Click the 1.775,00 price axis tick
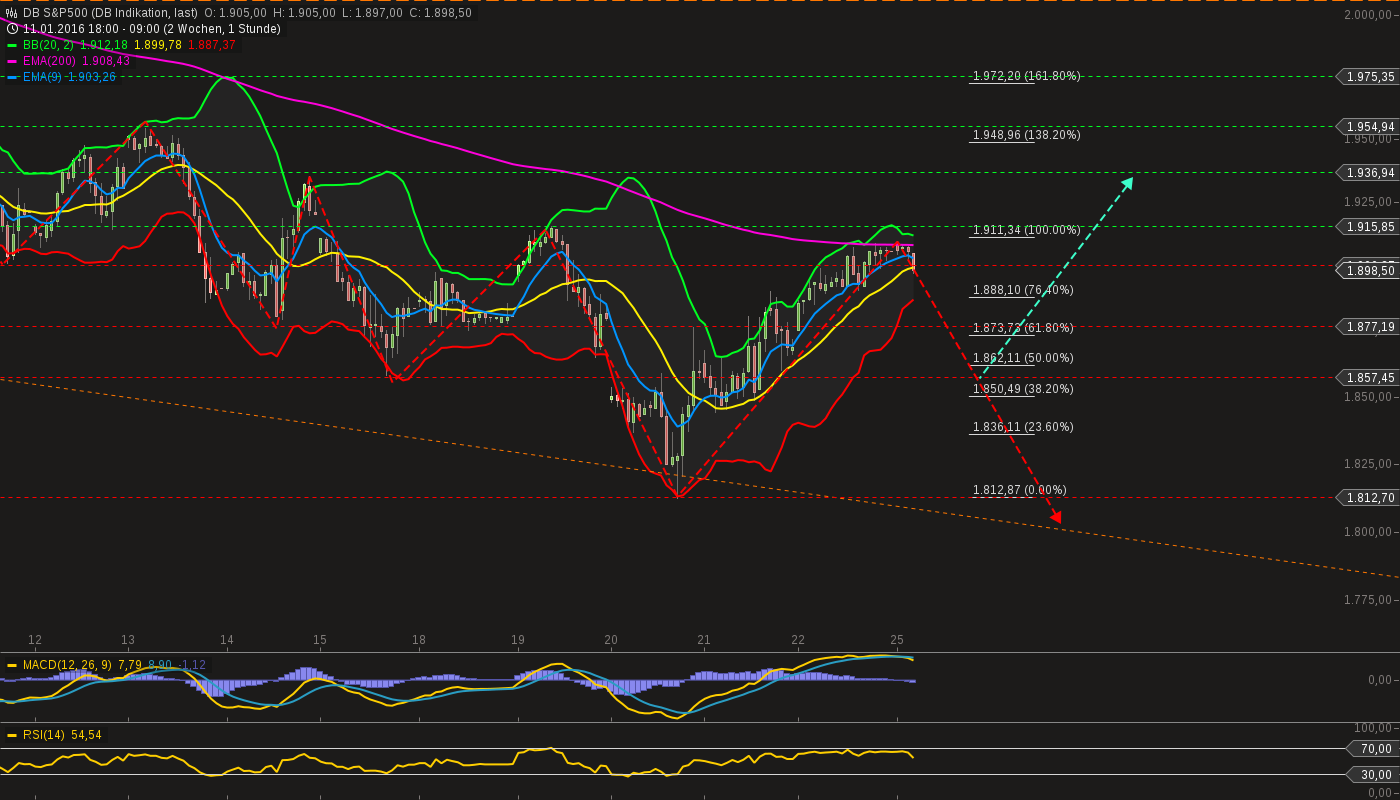The width and height of the screenshot is (1400, 800). (x=1369, y=600)
